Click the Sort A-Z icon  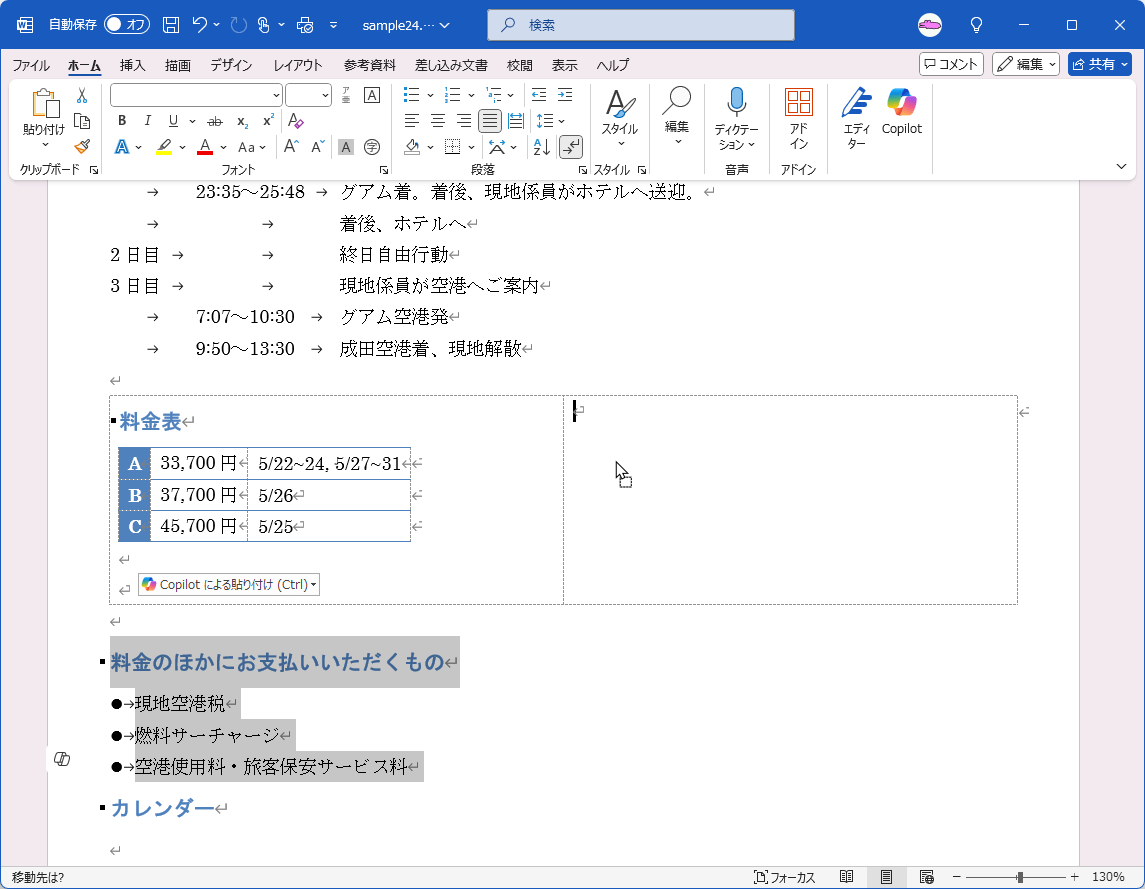pyautogui.click(x=541, y=147)
